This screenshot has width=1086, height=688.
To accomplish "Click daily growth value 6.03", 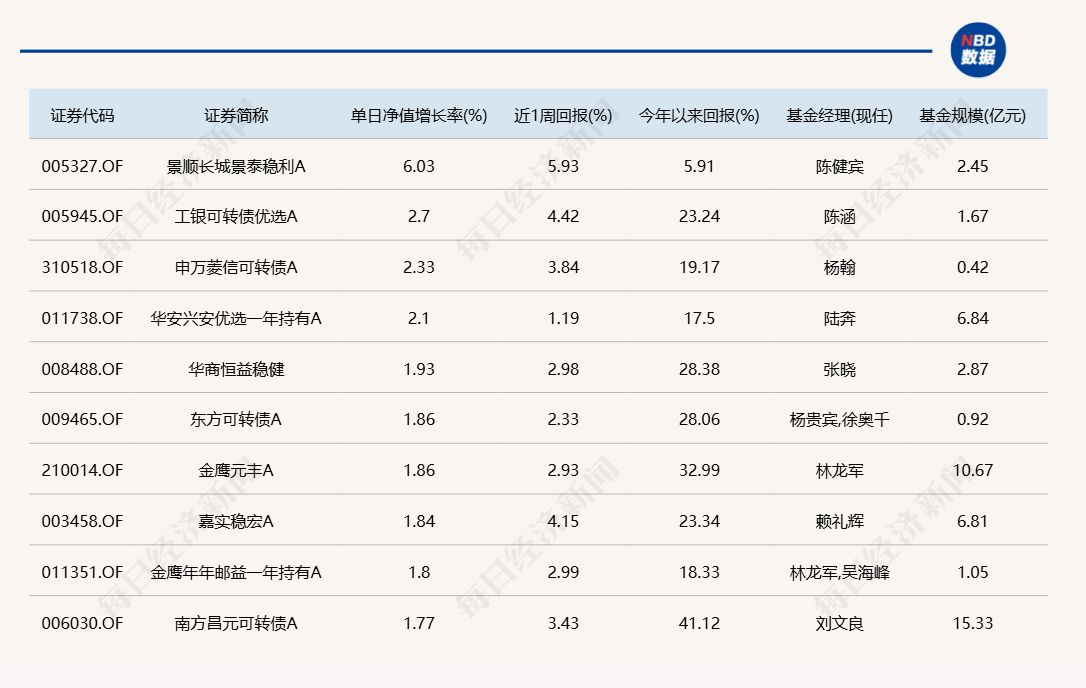I will pos(419,166).
